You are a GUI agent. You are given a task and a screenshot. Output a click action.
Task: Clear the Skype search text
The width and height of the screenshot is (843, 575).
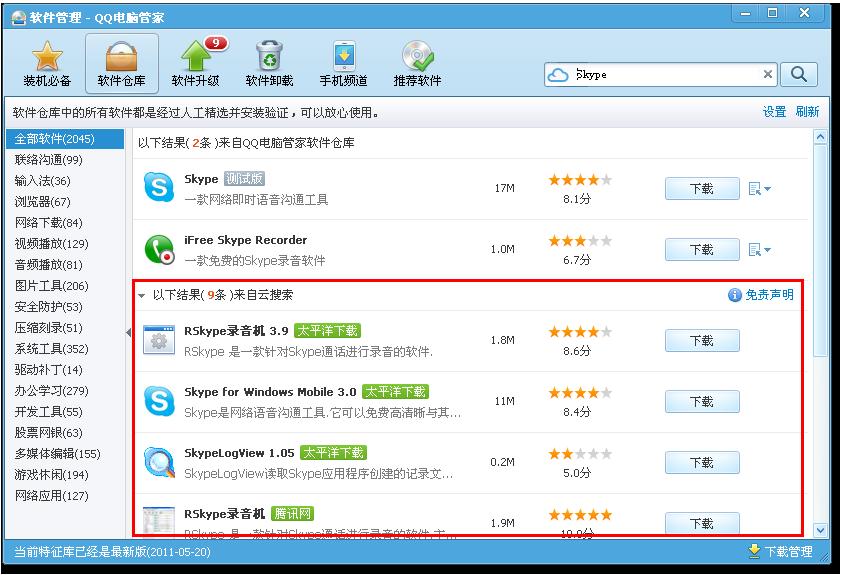pos(768,75)
